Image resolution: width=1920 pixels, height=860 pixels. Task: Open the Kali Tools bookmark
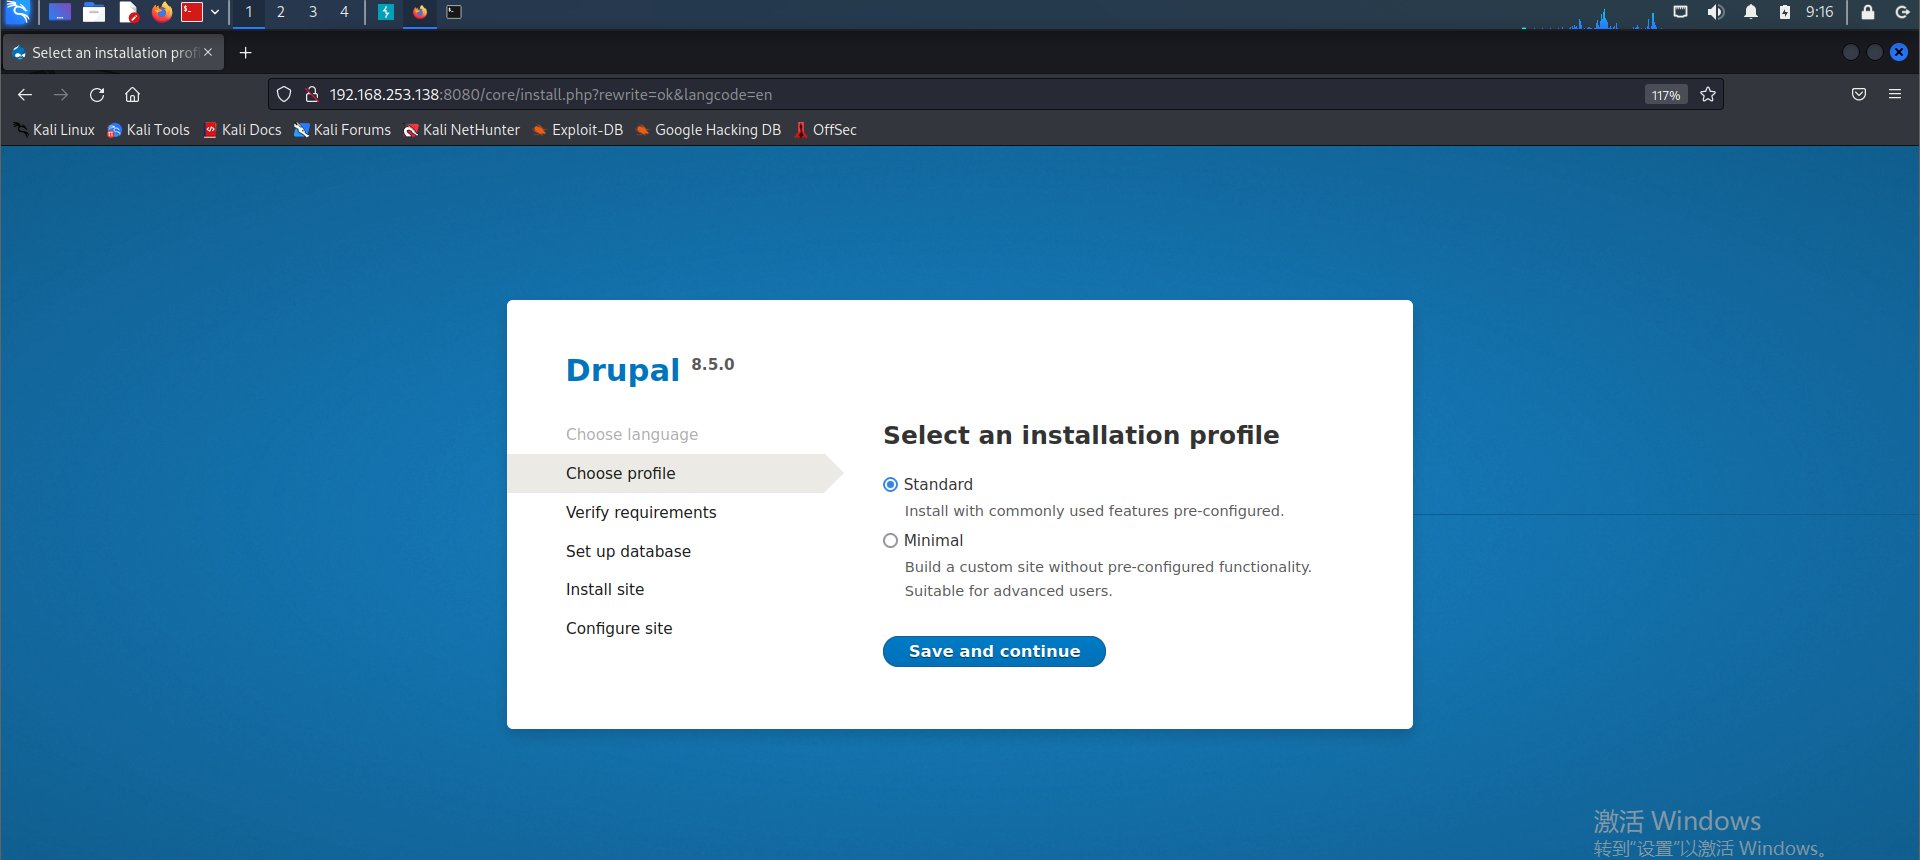[x=148, y=130]
